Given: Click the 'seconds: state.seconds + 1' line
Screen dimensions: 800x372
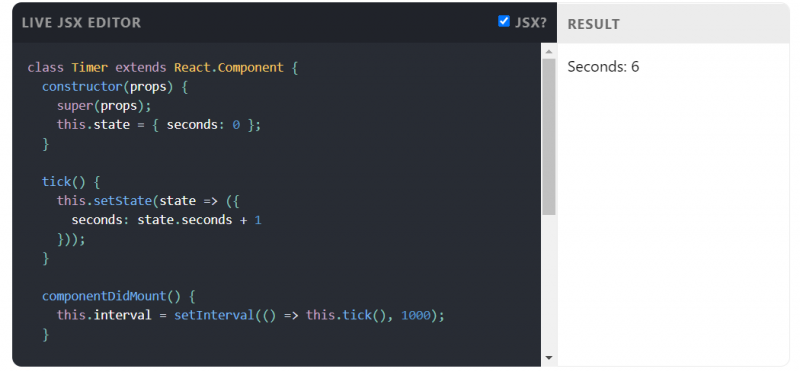Looking at the screenshot, I should [x=166, y=220].
